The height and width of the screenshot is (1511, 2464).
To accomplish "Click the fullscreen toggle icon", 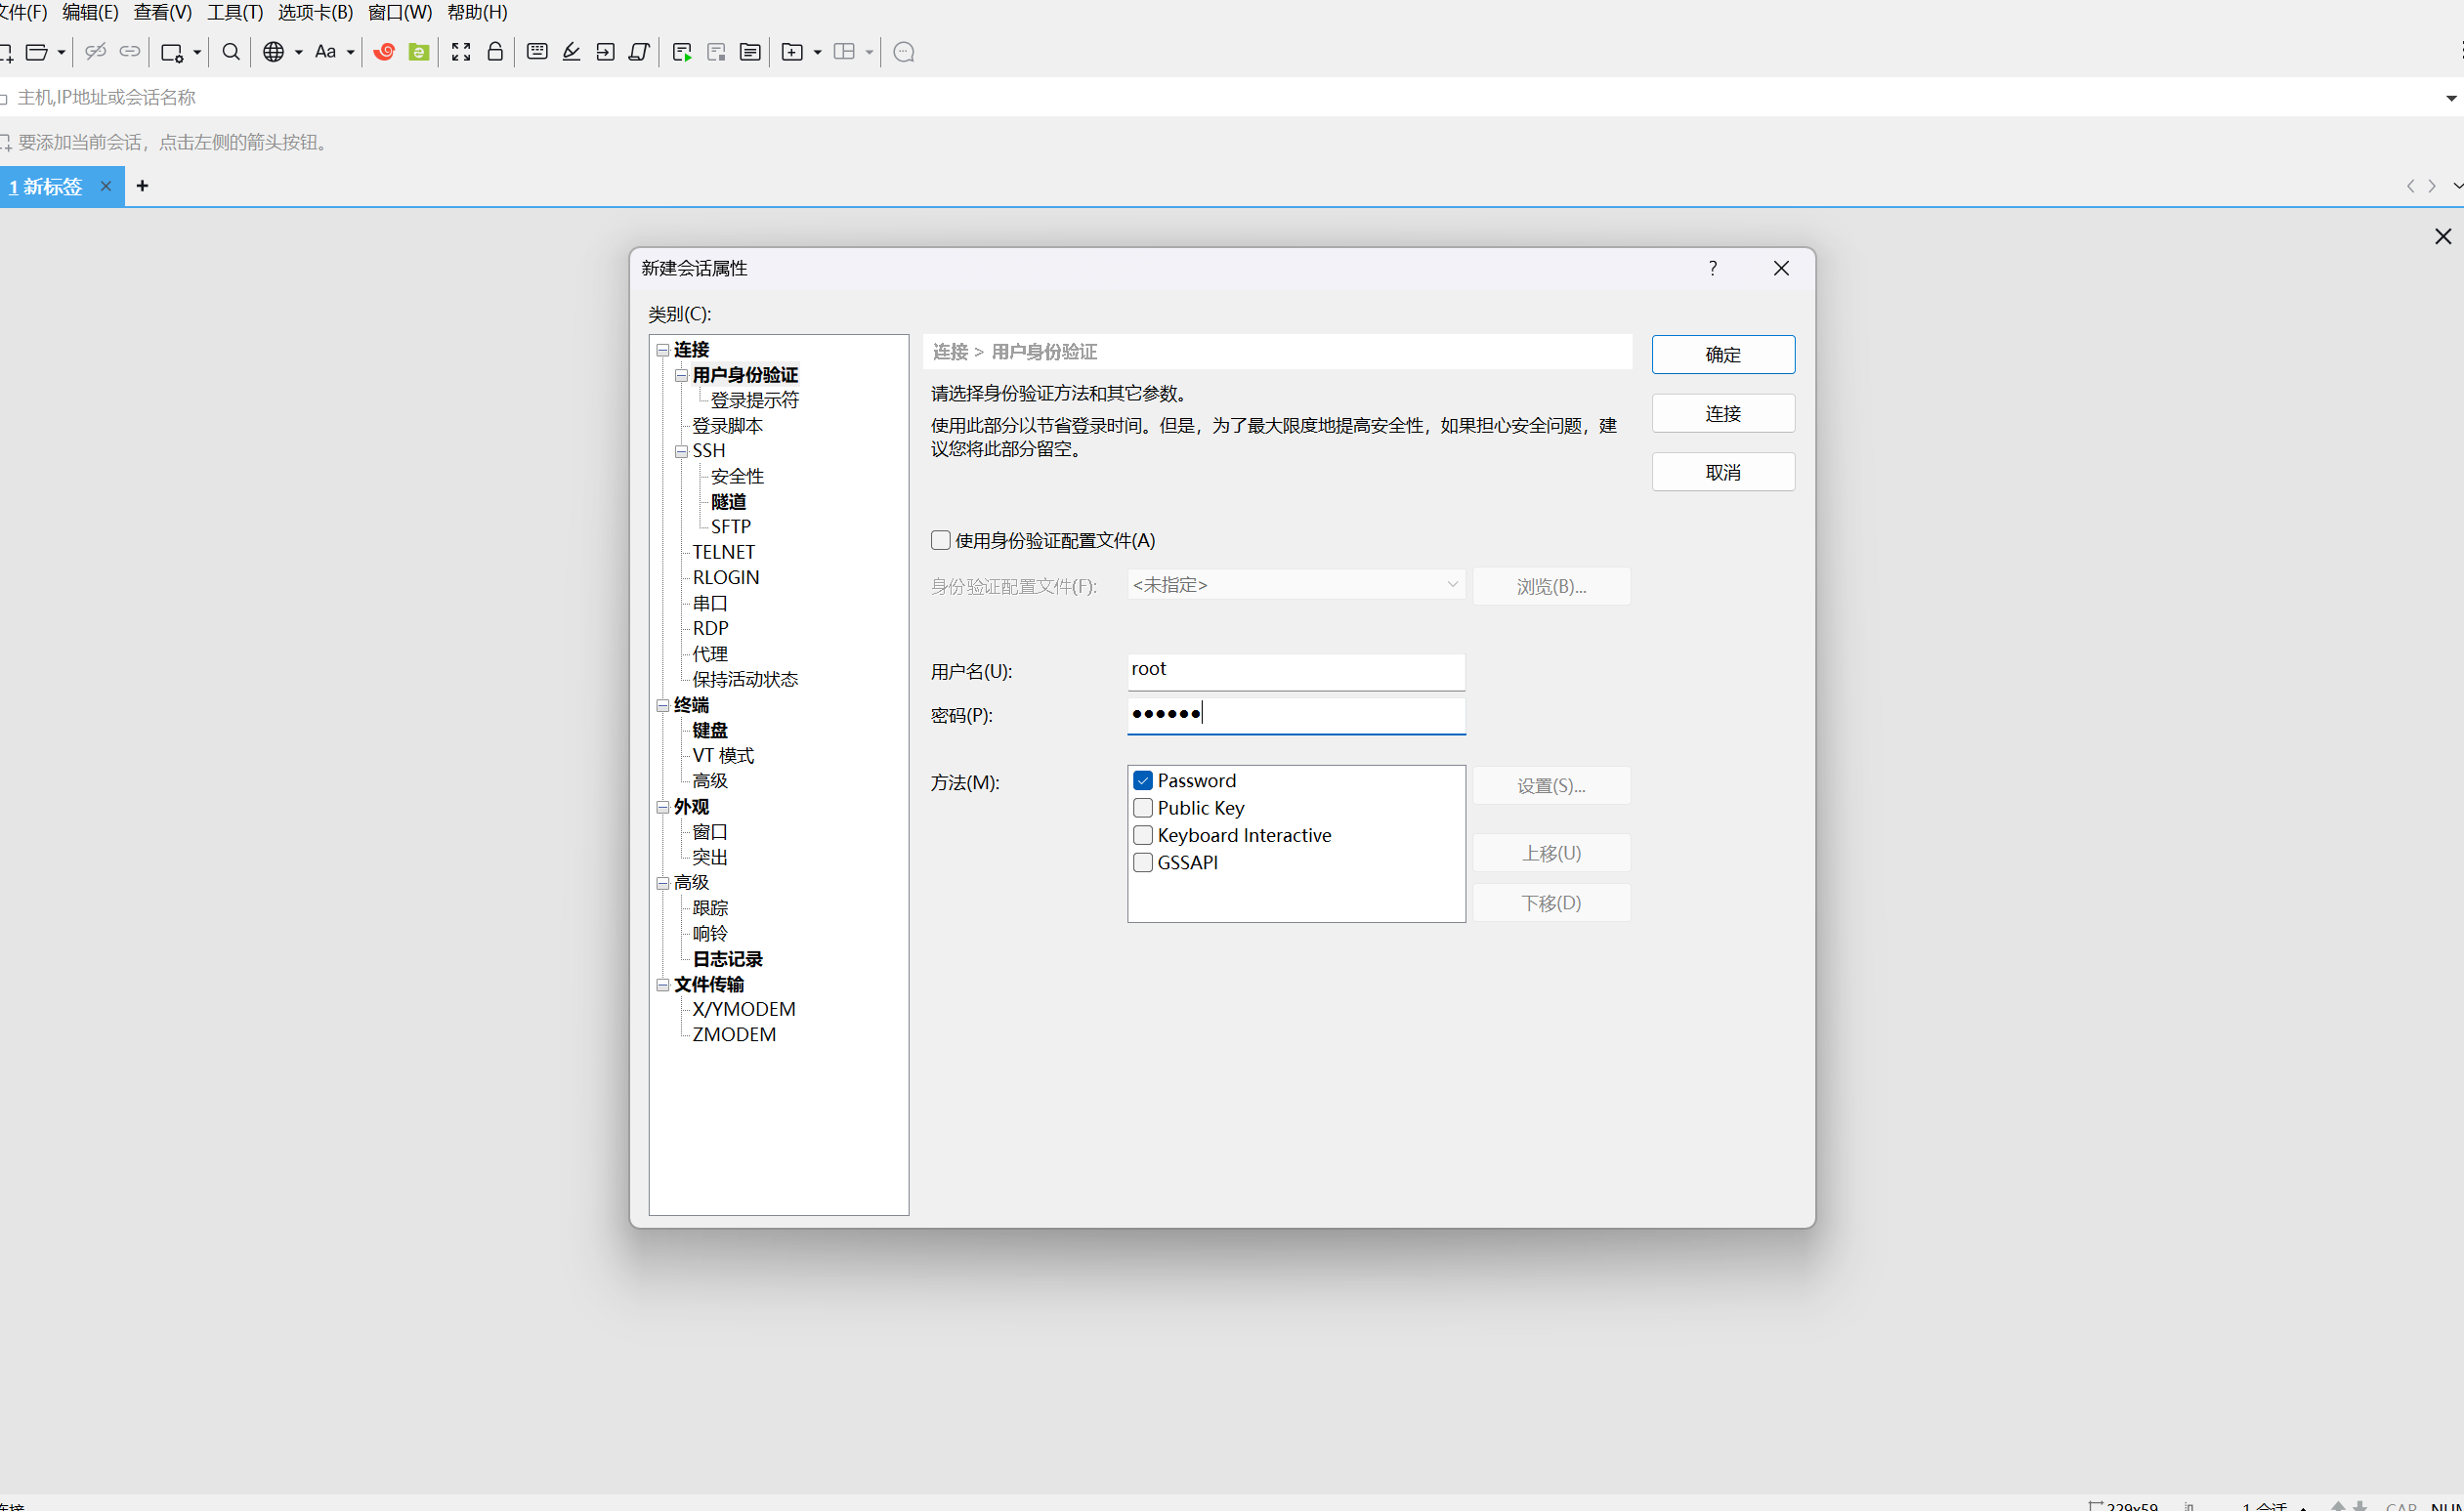I will pyautogui.click(x=461, y=52).
